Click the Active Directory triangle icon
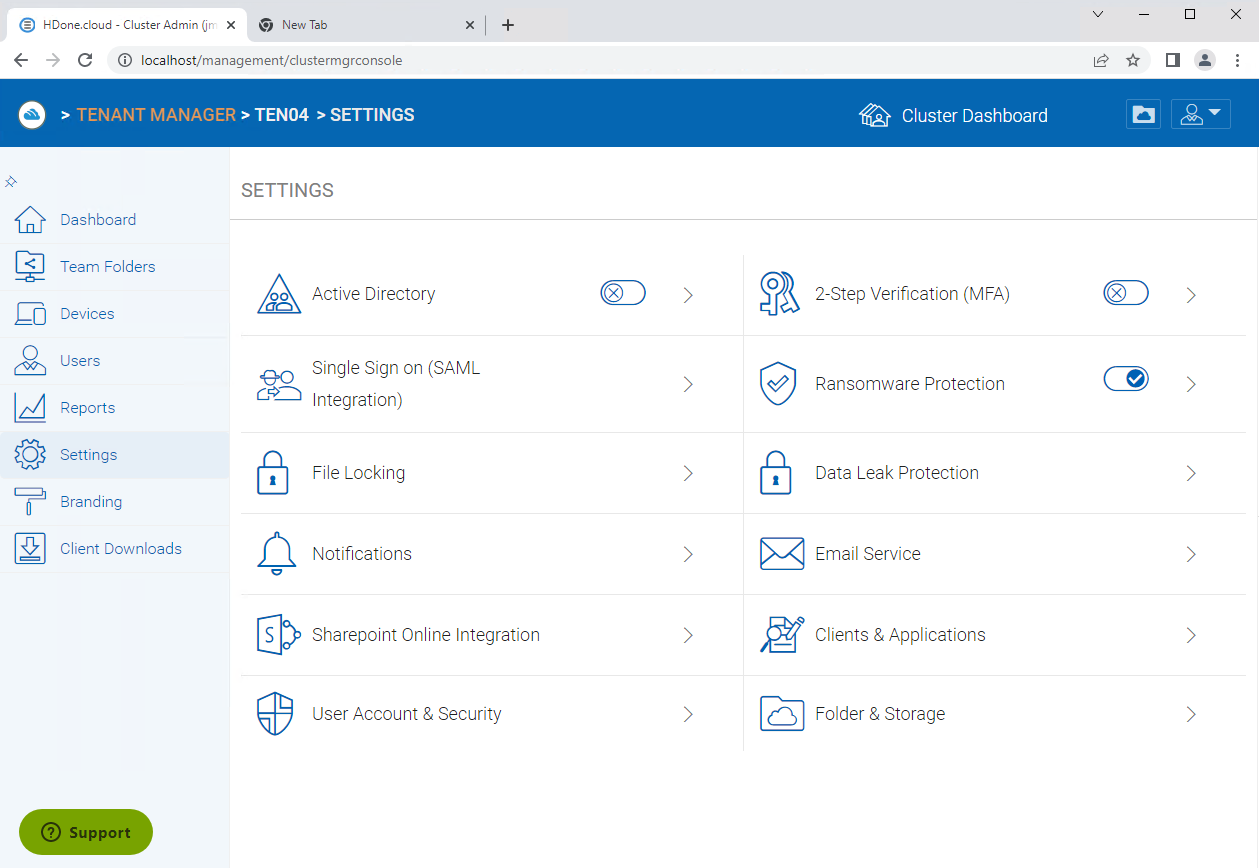 [279, 295]
